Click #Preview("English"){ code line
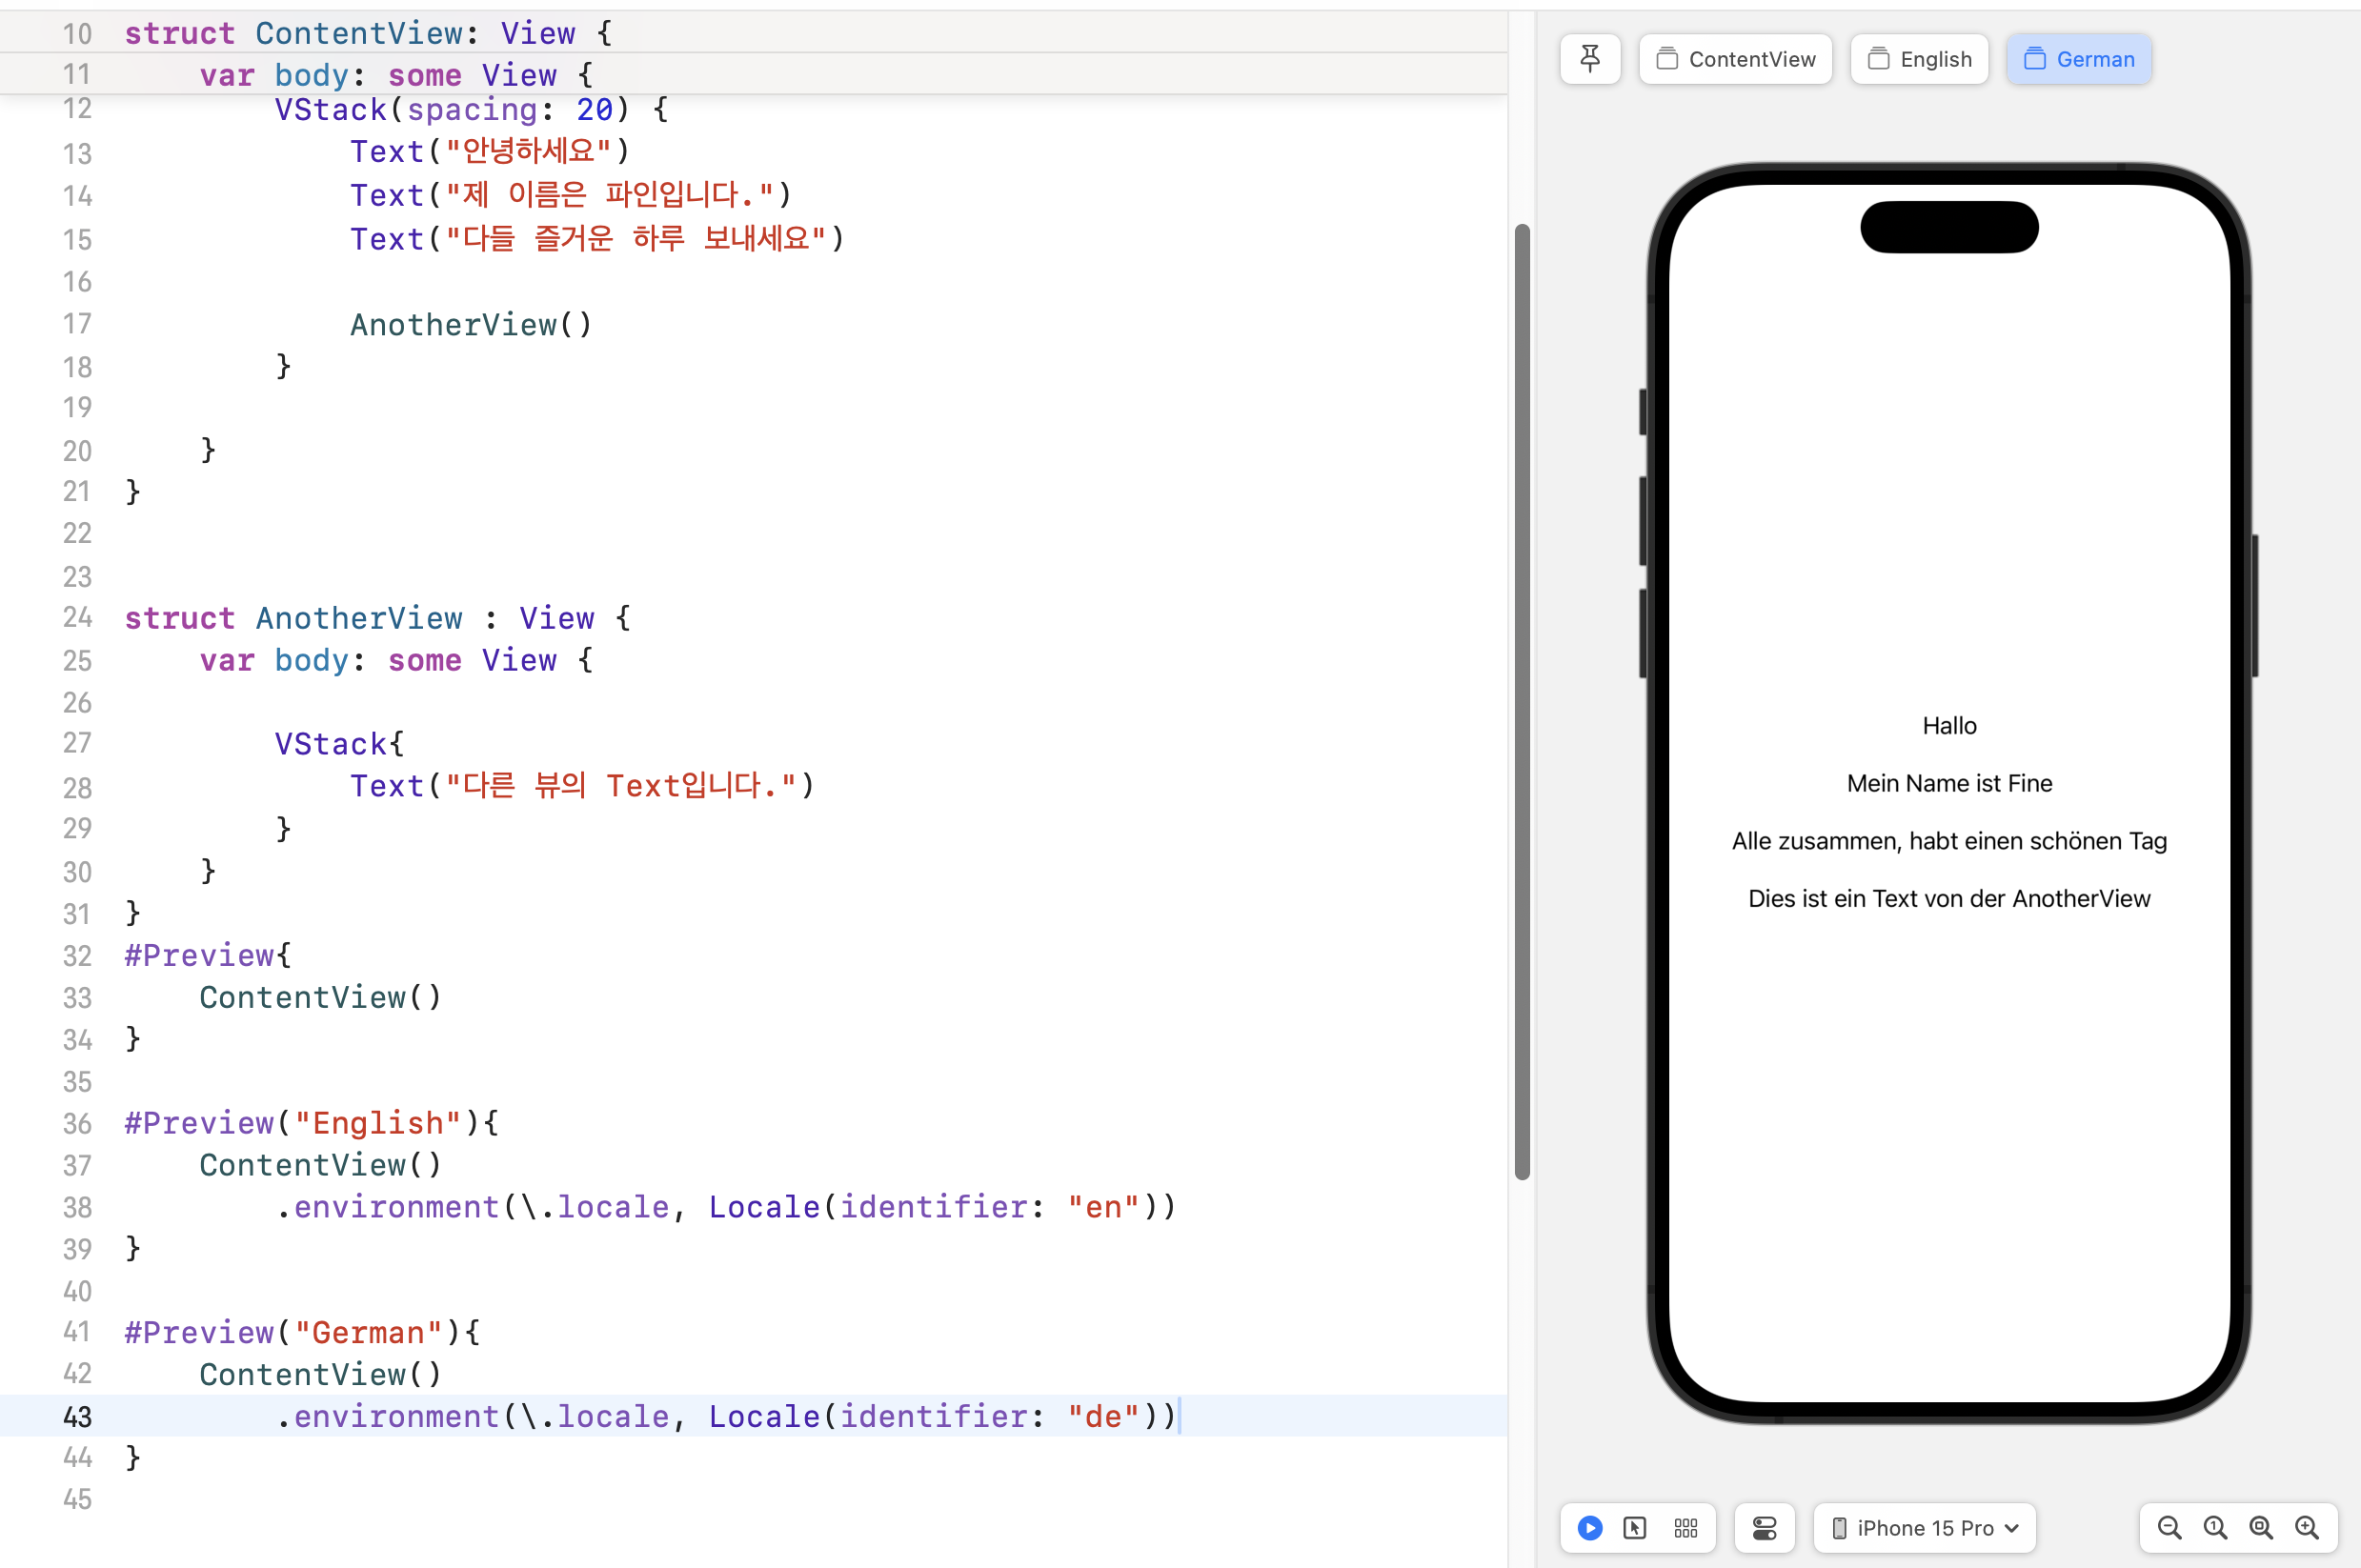Screen dimensions: 2361x1568 coord(311,1123)
